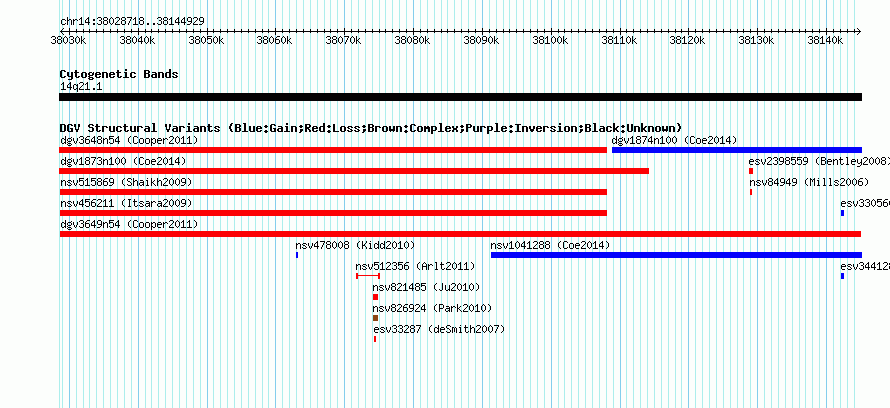
Task: Click the 38130k ruler tick label
Action: click(757, 41)
